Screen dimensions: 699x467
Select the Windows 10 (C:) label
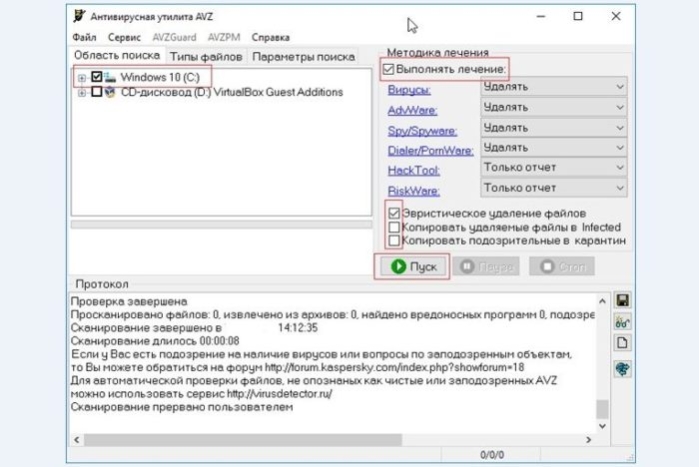160,77
